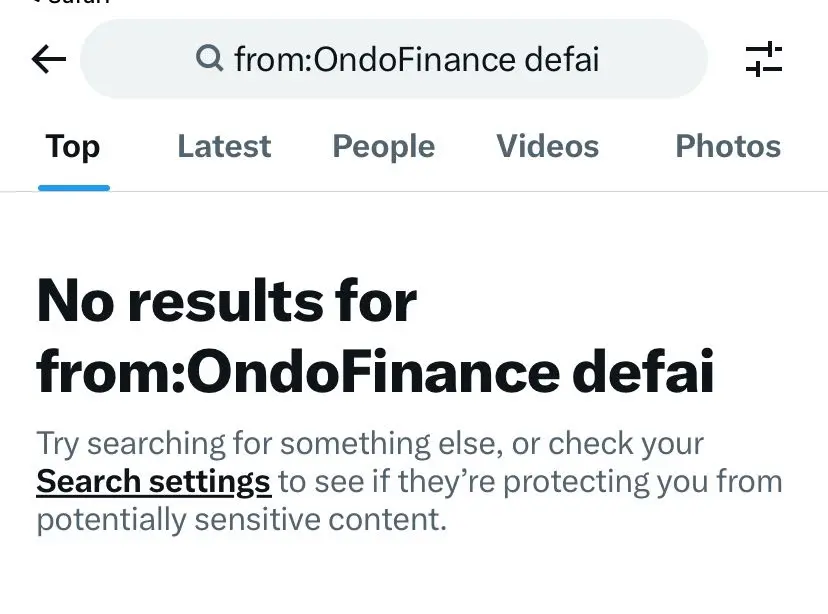Click the query text in search bar
Image resolution: width=828 pixels, height=614 pixels.
(x=417, y=59)
